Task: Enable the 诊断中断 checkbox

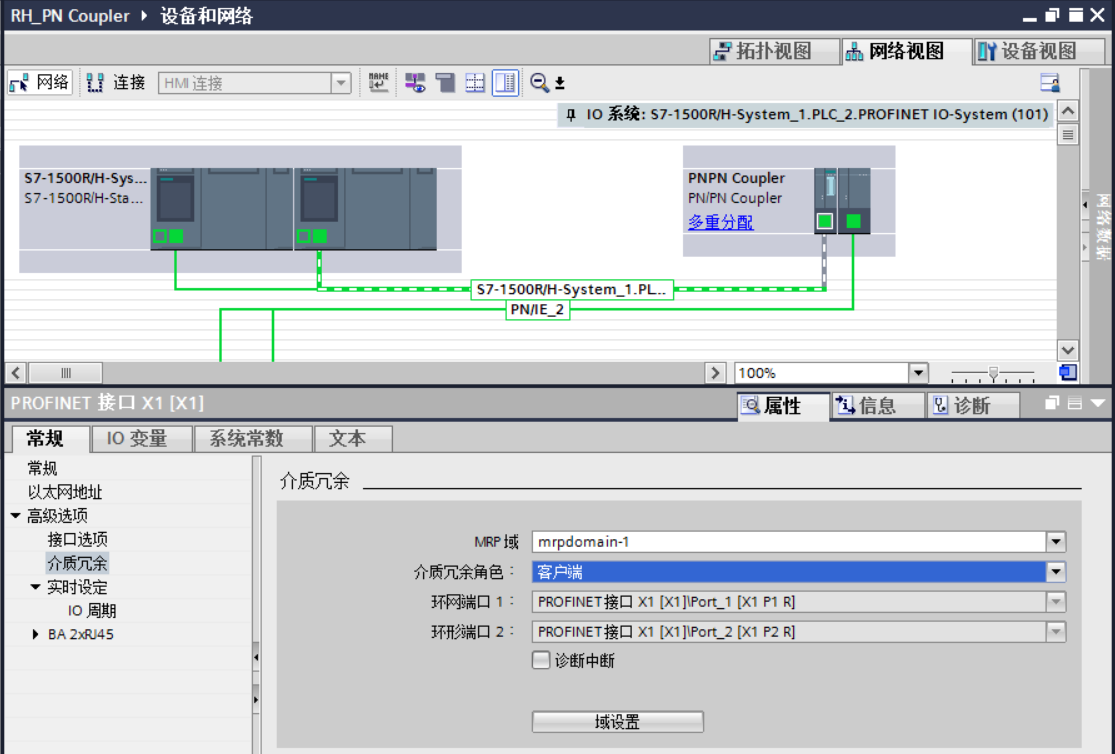Action: [541, 660]
